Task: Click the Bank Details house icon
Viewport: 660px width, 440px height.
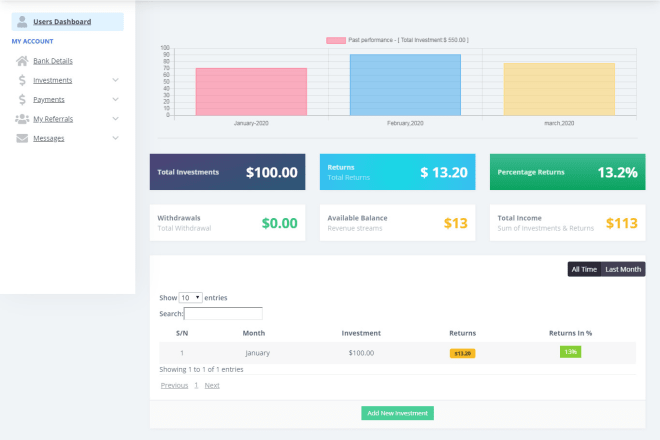Action: coord(22,61)
